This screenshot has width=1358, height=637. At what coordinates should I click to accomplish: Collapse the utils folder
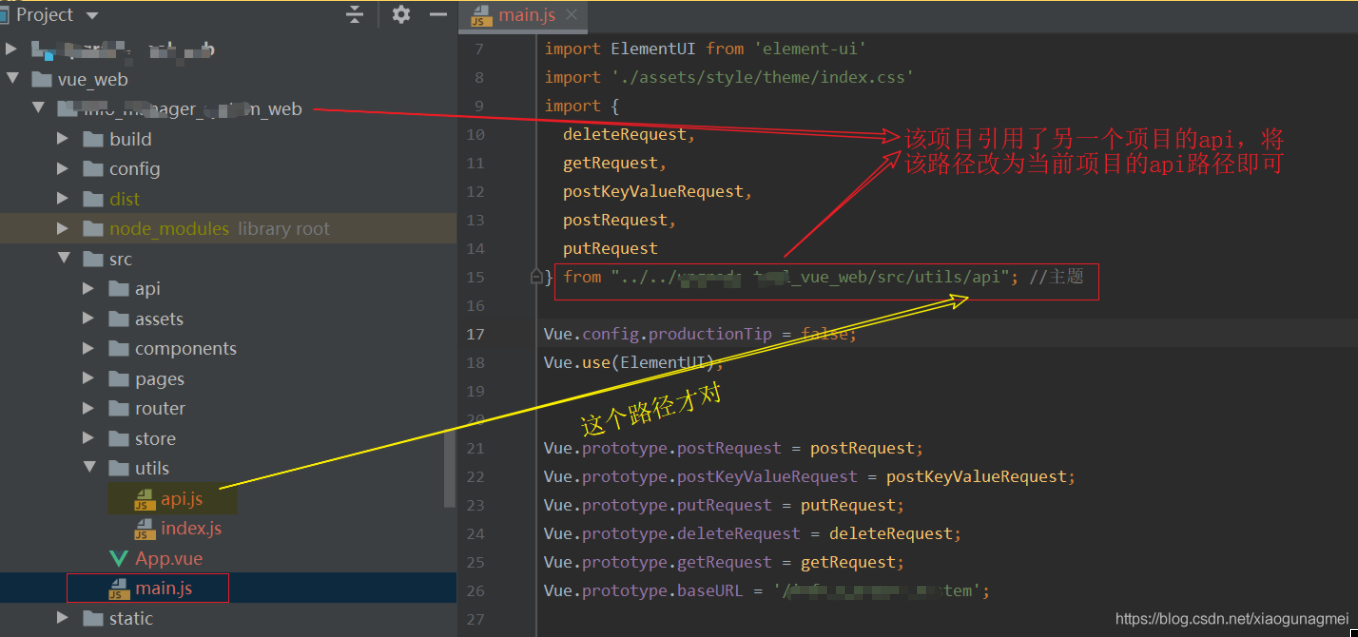tap(86, 468)
